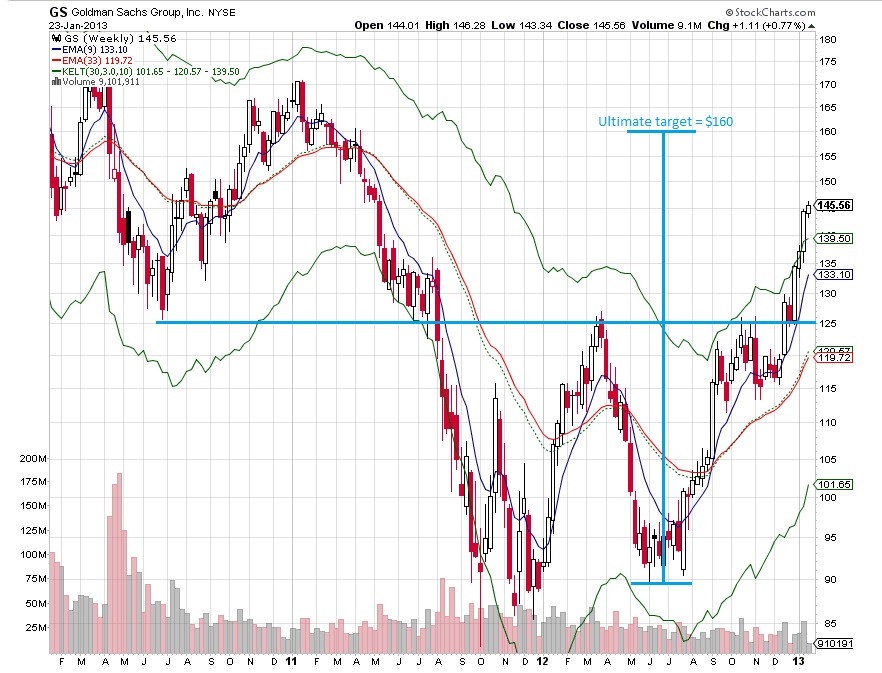Click the 133.10 blue flag on the price axis
The width and height of the screenshot is (882, 673).
834,275
